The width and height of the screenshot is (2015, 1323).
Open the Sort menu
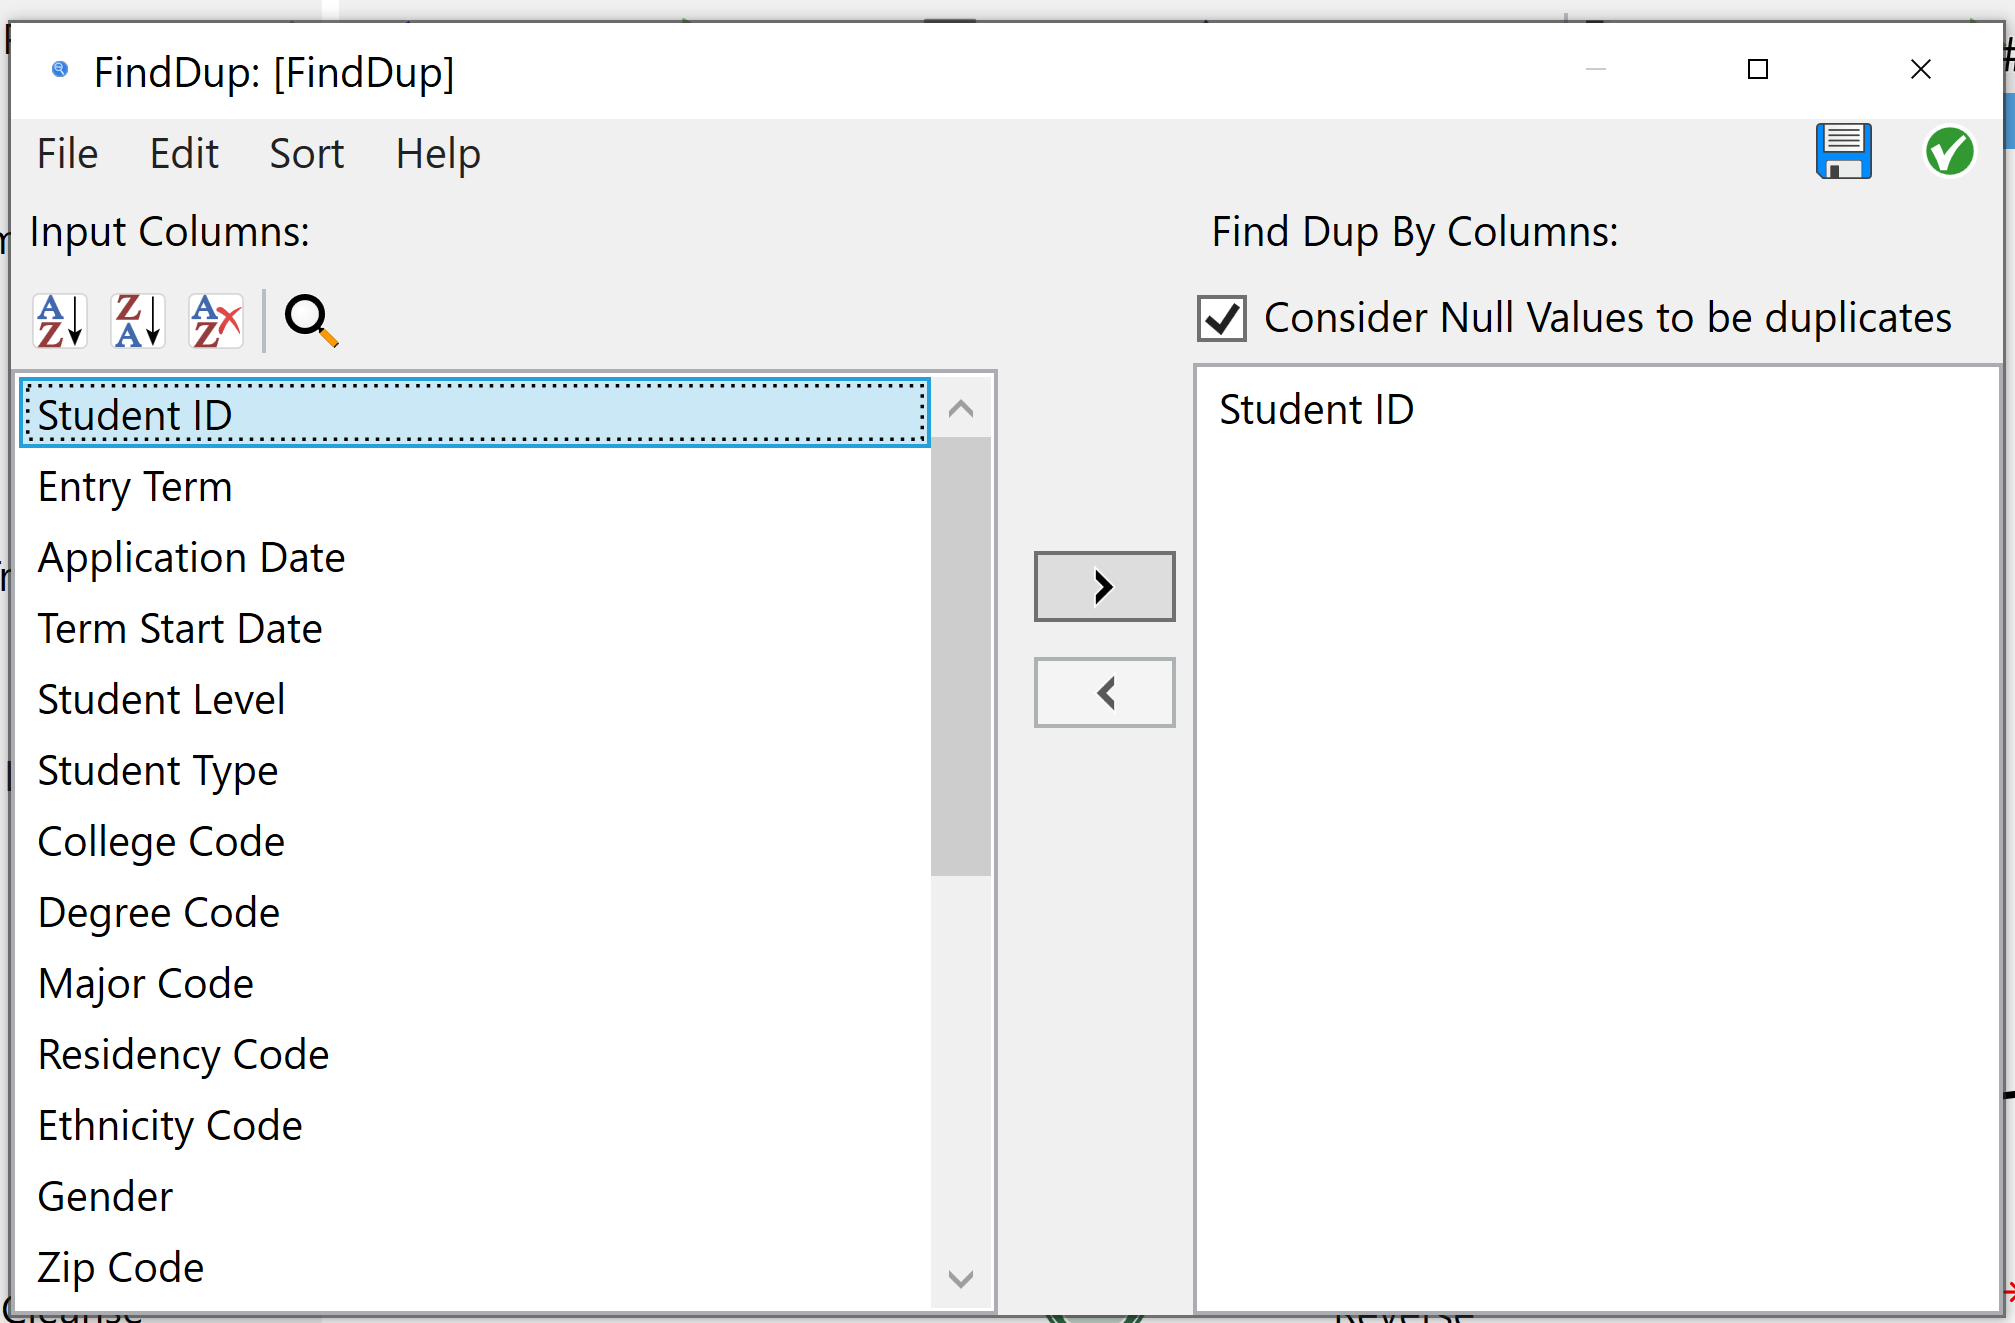(306, 154)
